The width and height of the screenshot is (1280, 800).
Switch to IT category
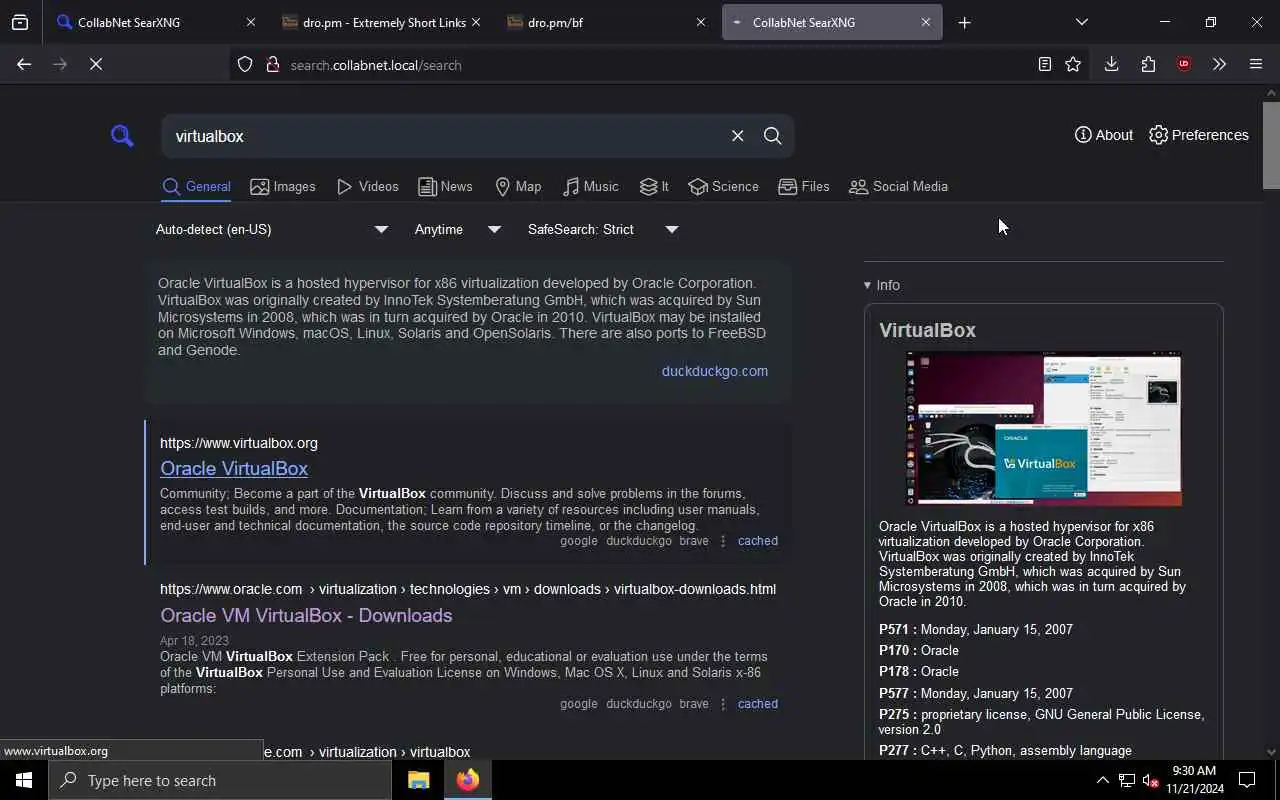[654, 187]
